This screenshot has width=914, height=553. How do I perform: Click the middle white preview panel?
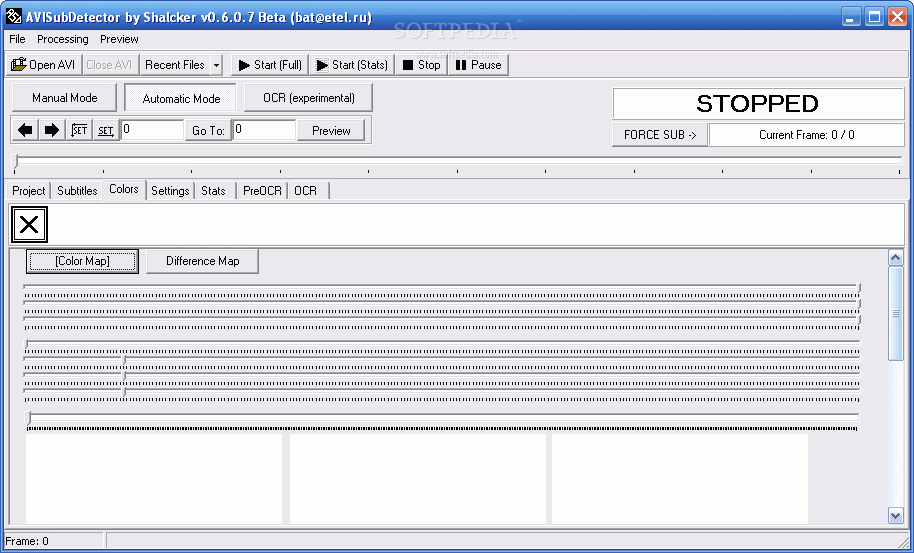pos(417,479)
